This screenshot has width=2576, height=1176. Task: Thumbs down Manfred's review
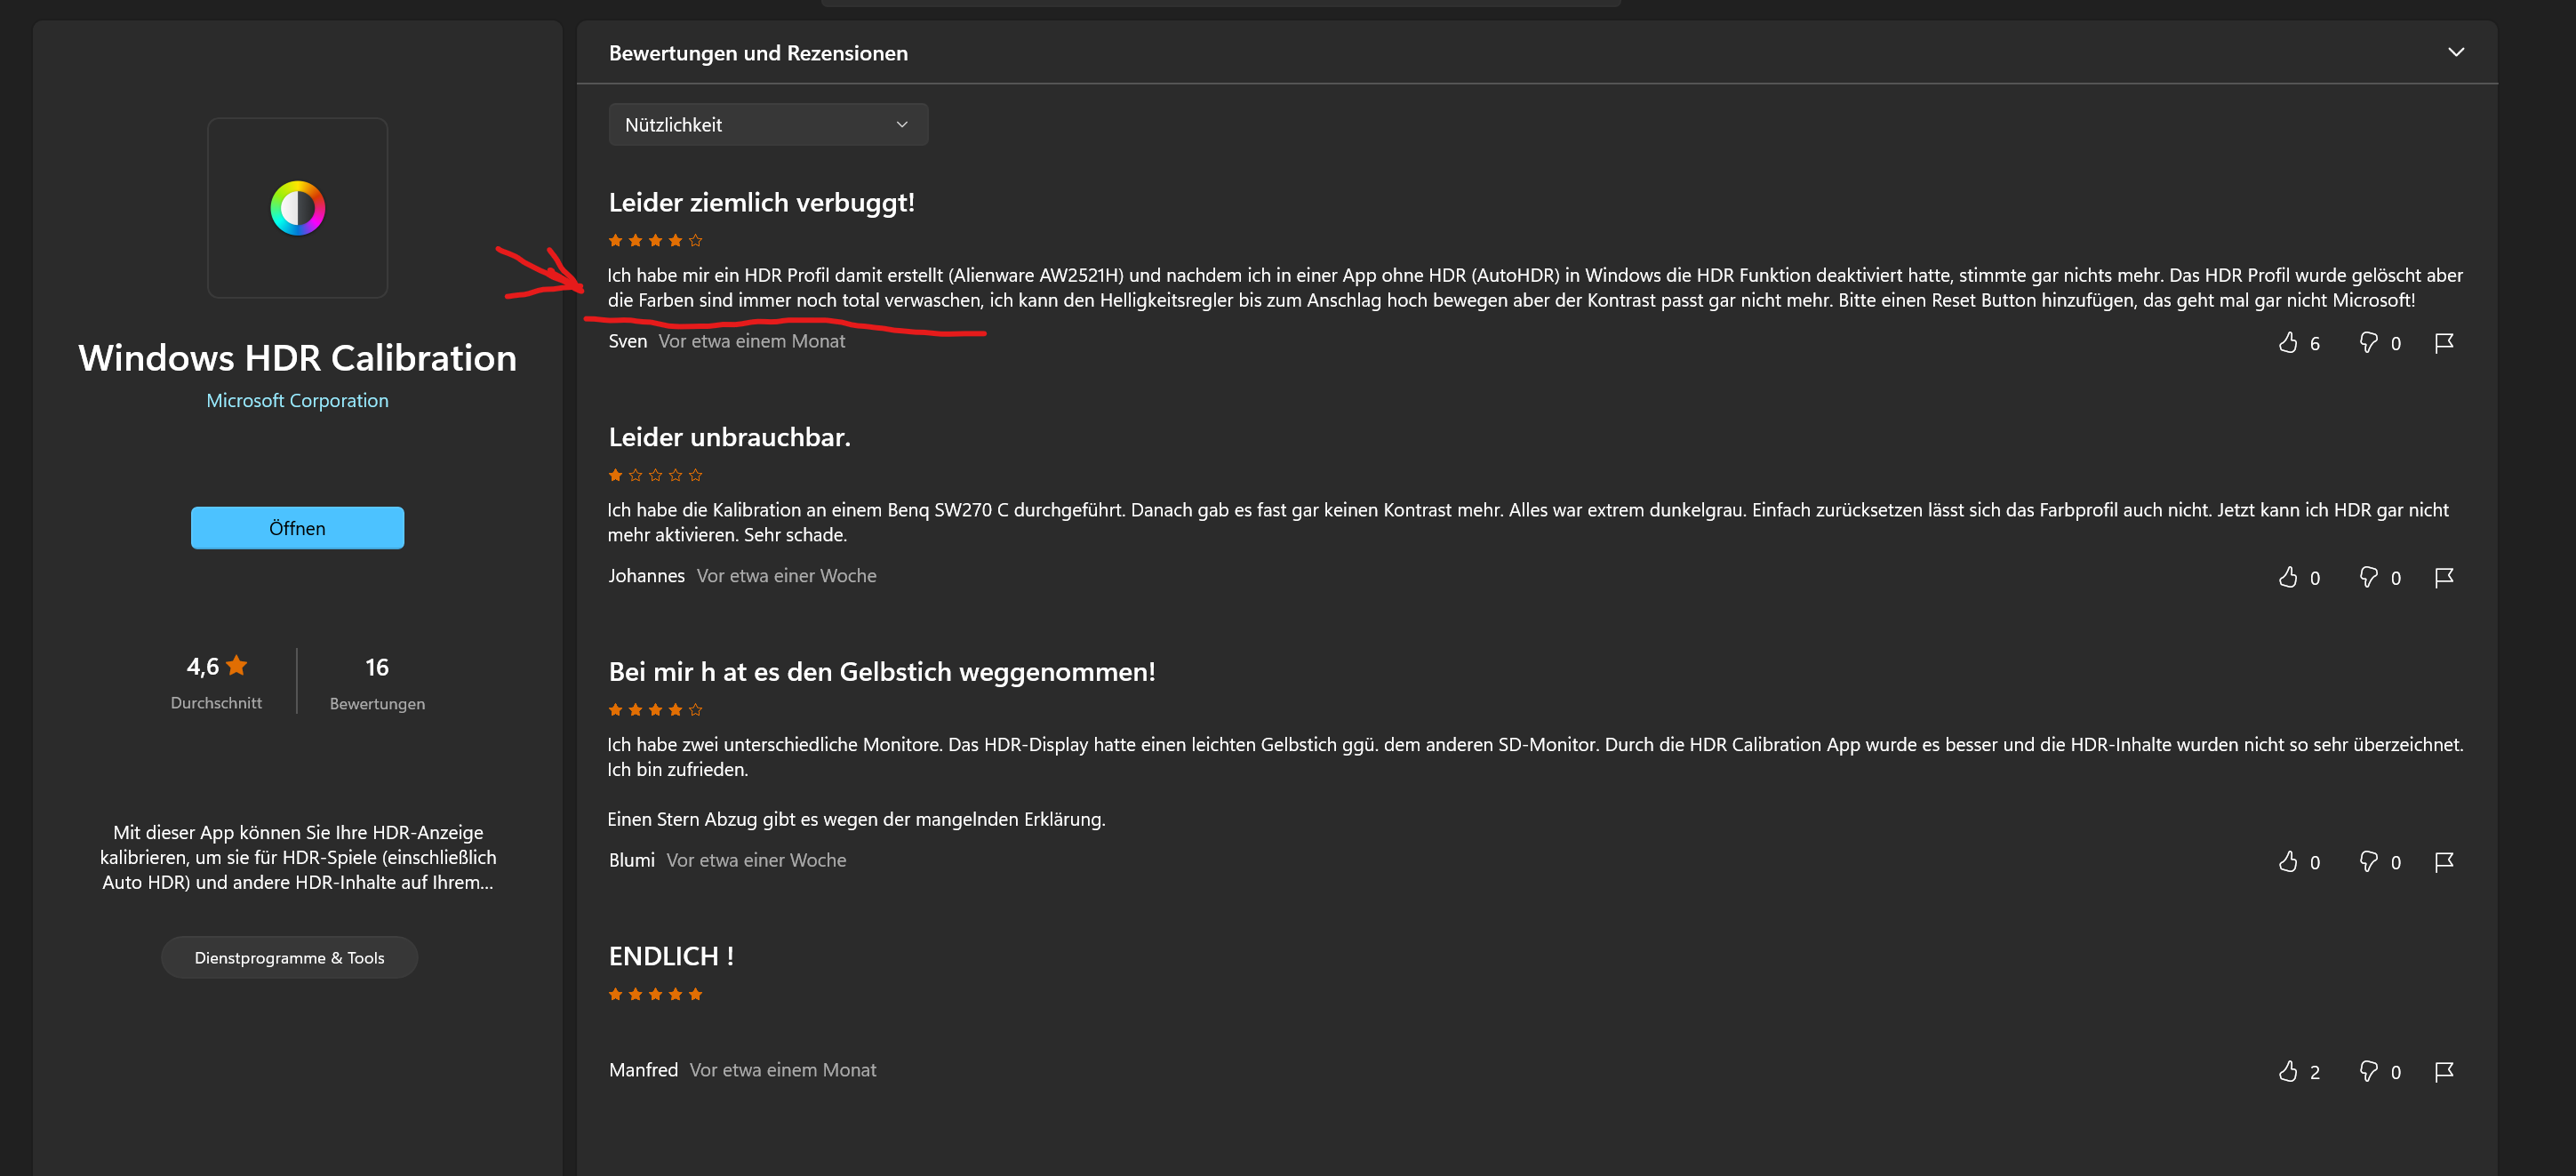[x=2368, y=1071]
